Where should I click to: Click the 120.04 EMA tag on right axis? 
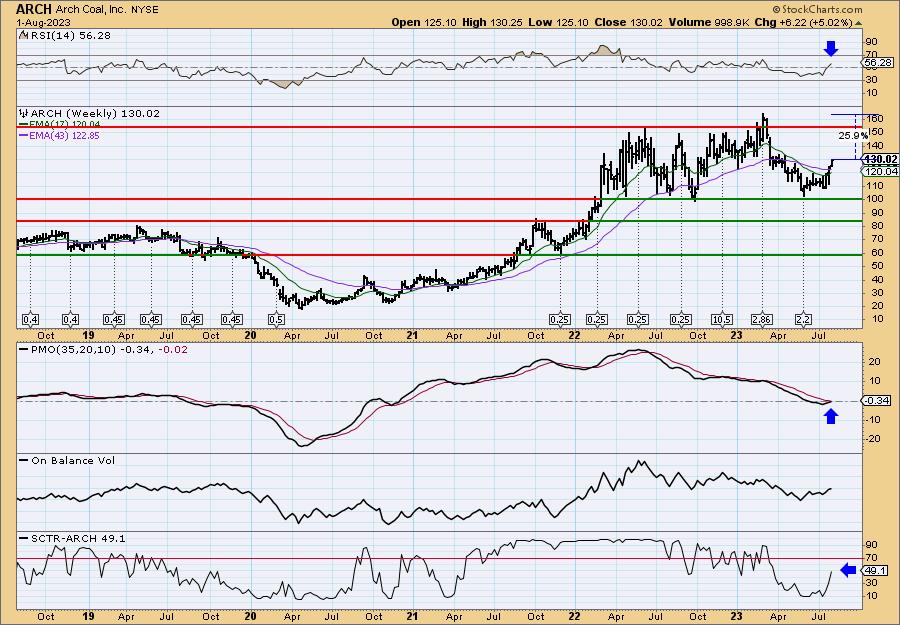(881, 171)
